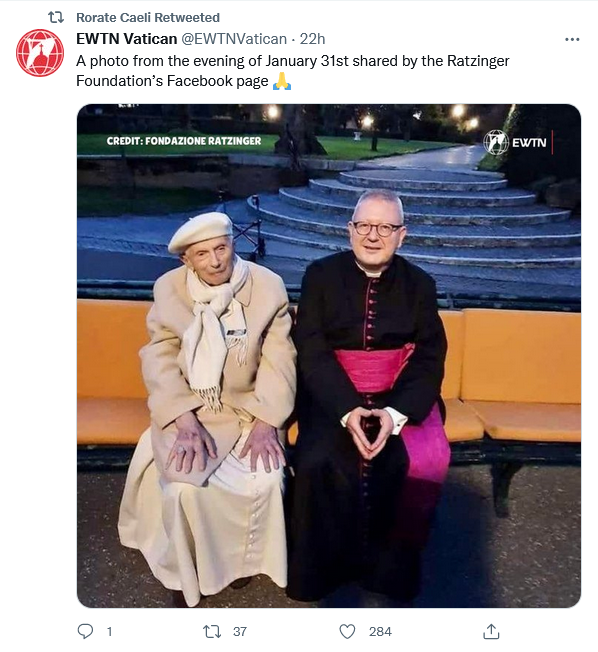Open the 22h timestamp link
This screenshot has height=652, width=598.
coord(312,39)
